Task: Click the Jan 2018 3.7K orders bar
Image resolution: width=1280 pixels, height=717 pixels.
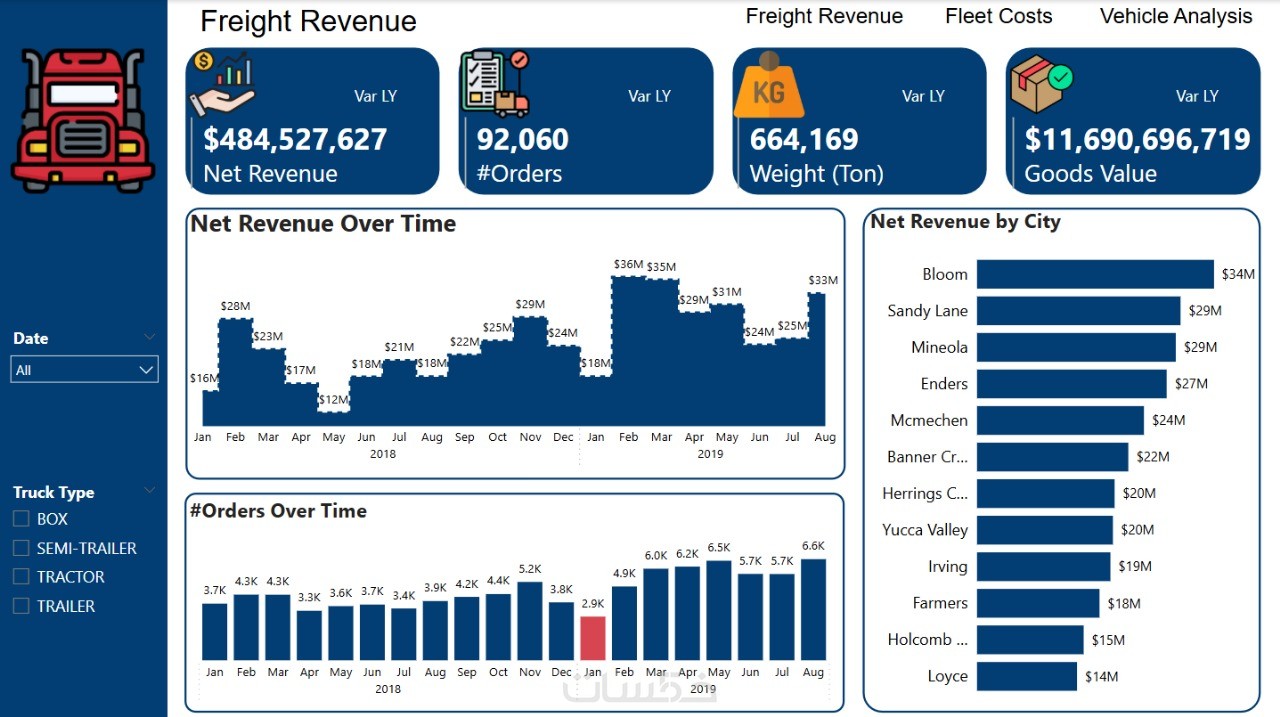Action: coord(214,632)
